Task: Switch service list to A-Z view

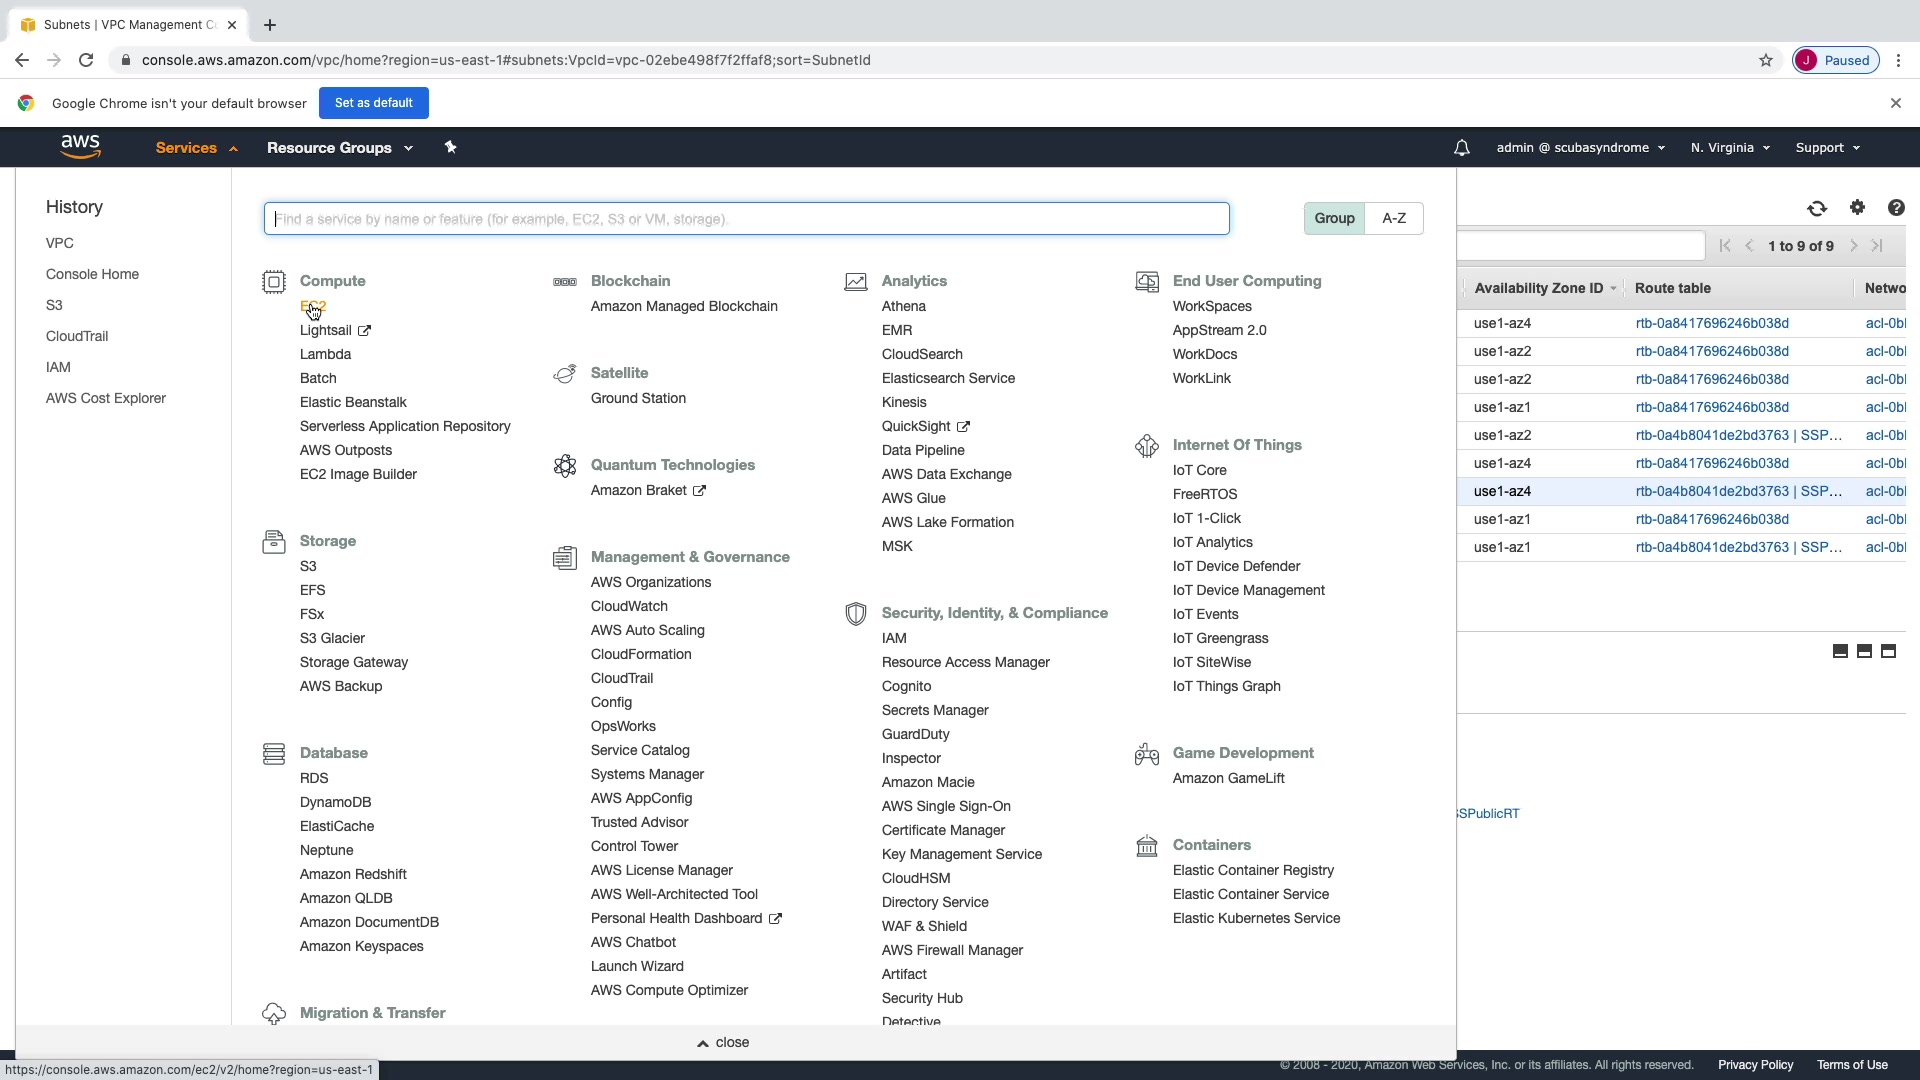Action: point(1394,218)
